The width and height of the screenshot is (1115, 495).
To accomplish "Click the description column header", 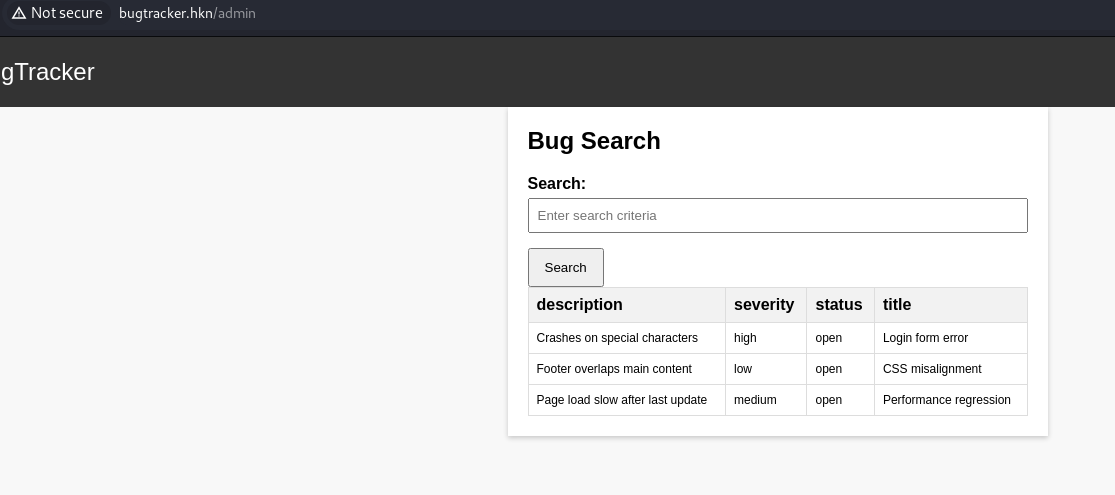I will click(x=579, y=305).
